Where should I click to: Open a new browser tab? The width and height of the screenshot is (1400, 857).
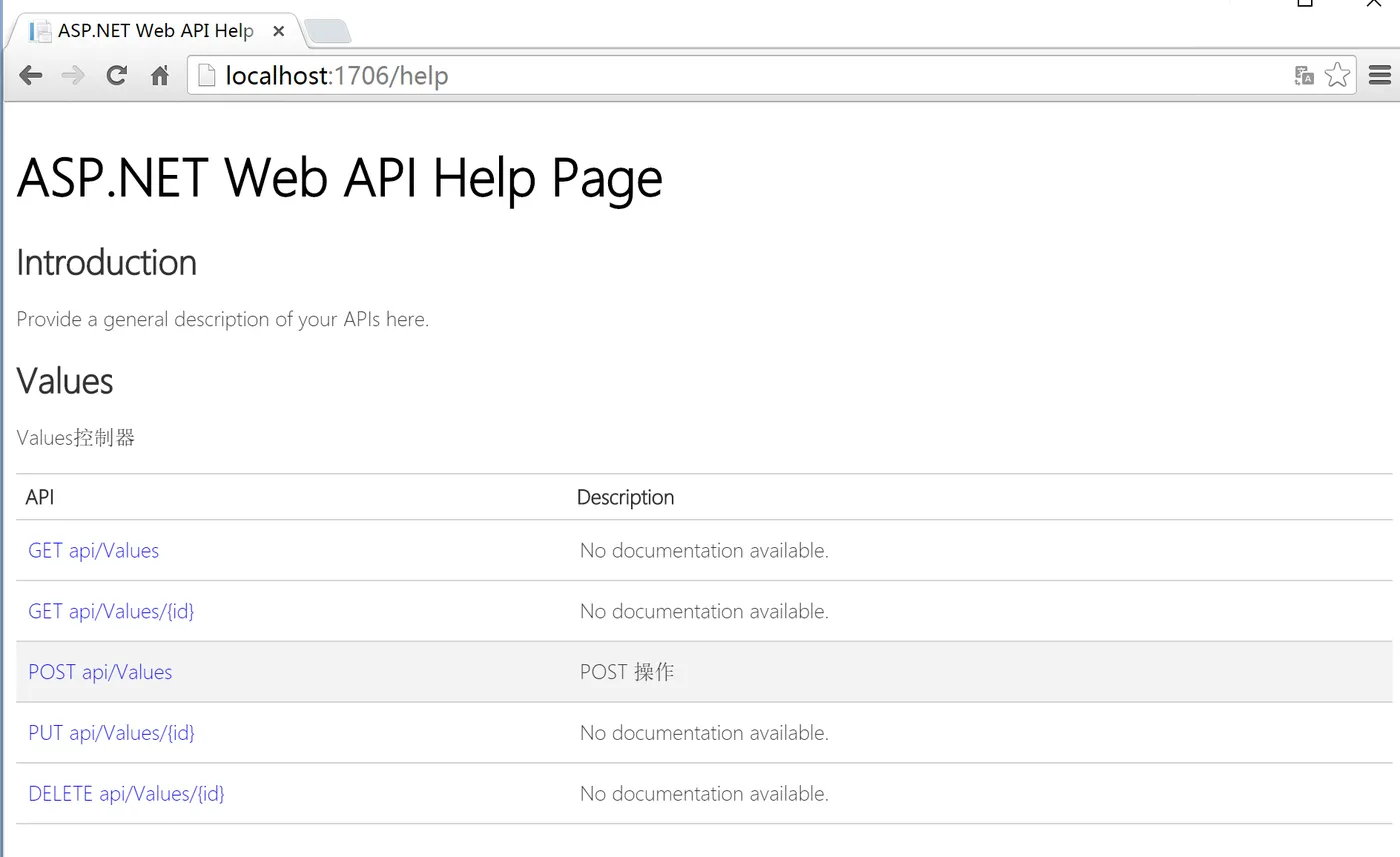327,32
